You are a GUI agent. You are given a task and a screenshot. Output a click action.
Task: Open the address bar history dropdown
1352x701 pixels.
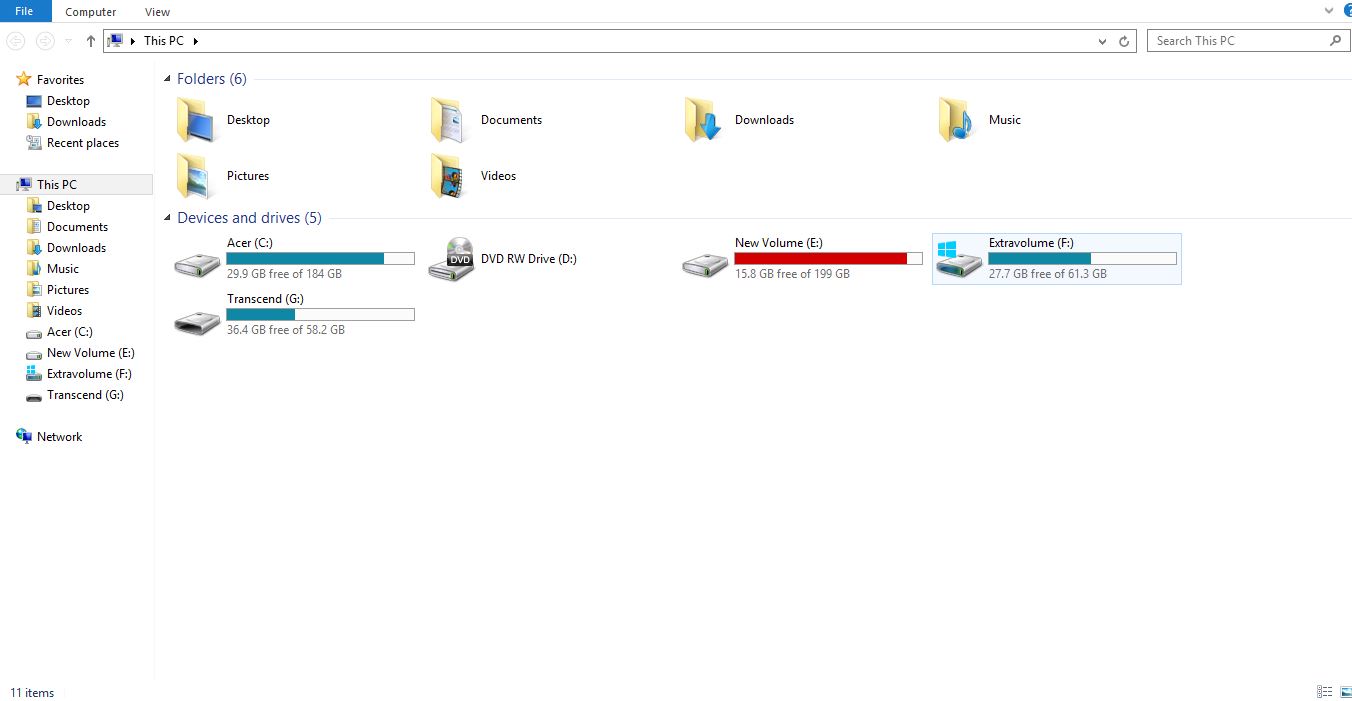1103,41
